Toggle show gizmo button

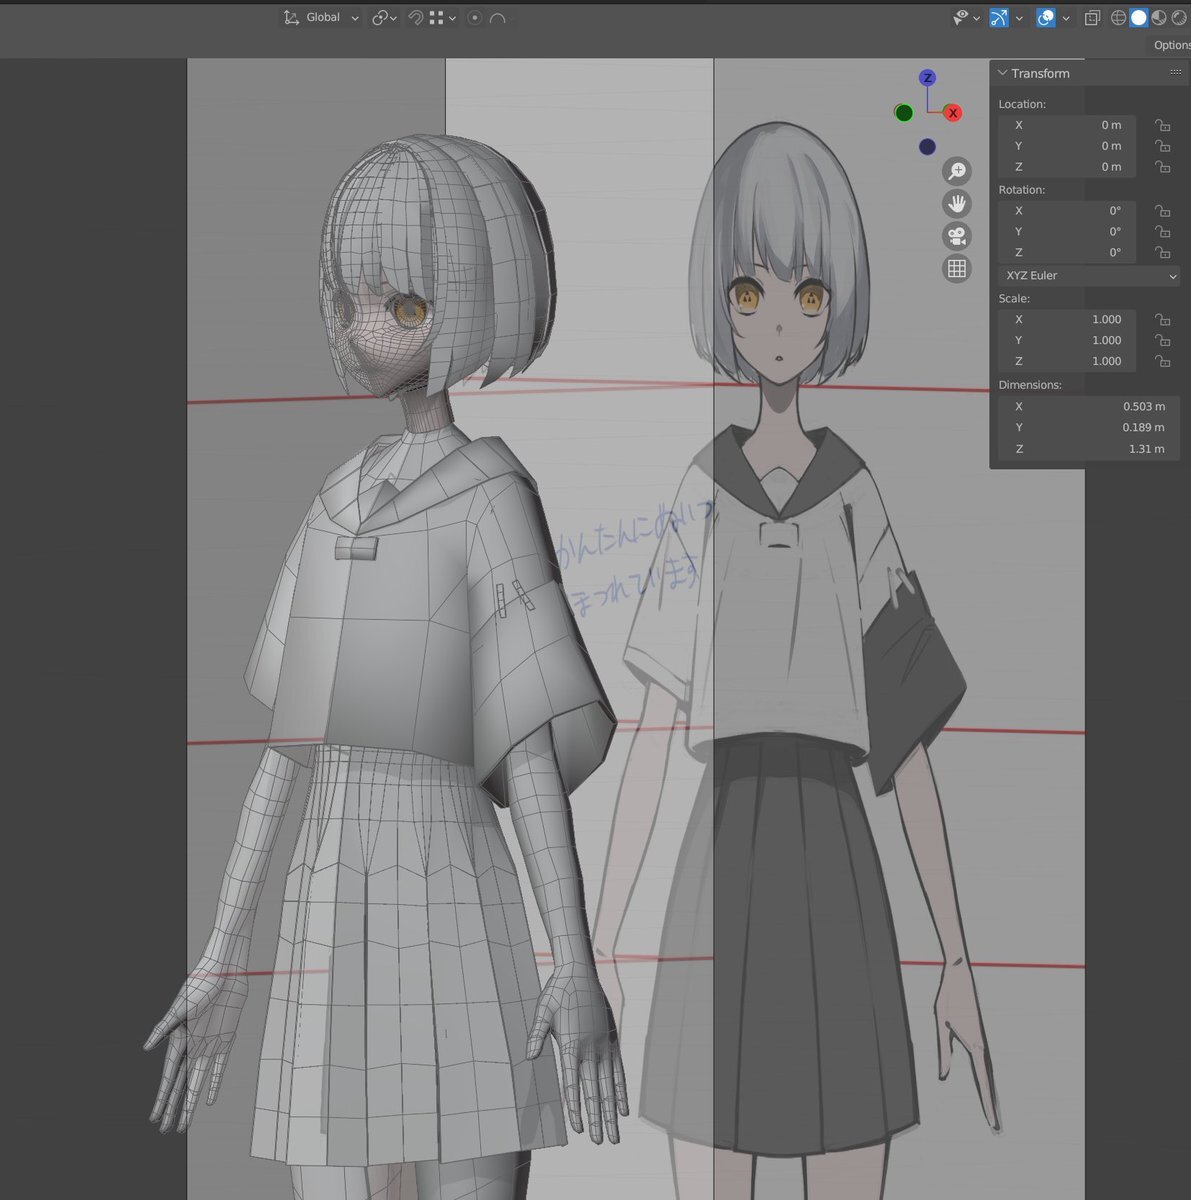click(999, 18)
